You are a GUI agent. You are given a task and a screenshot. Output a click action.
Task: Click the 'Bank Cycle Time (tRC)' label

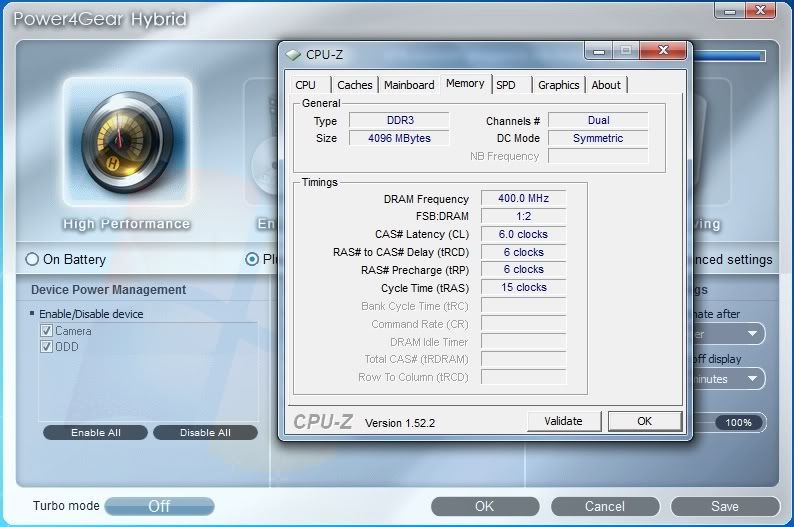coord(415,306)
